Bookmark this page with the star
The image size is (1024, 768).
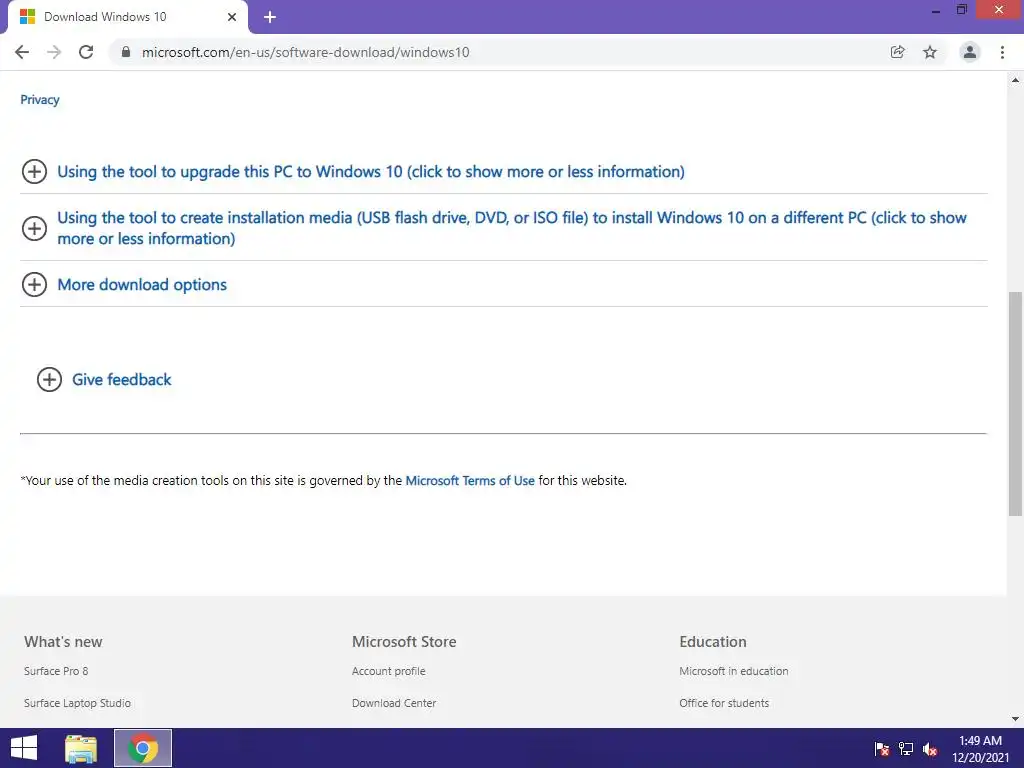pyautogui.click(x=930, y=52)
